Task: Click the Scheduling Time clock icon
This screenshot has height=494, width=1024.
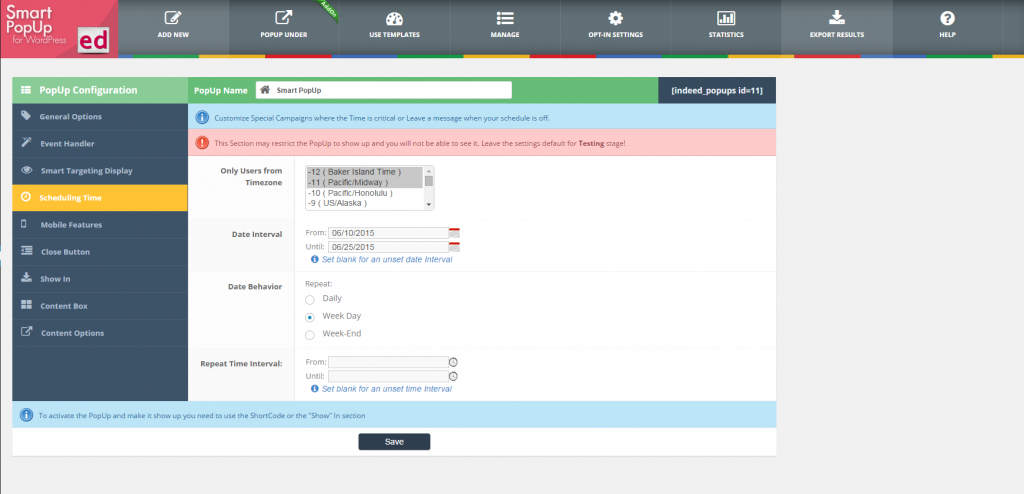Action: (25, 197)
